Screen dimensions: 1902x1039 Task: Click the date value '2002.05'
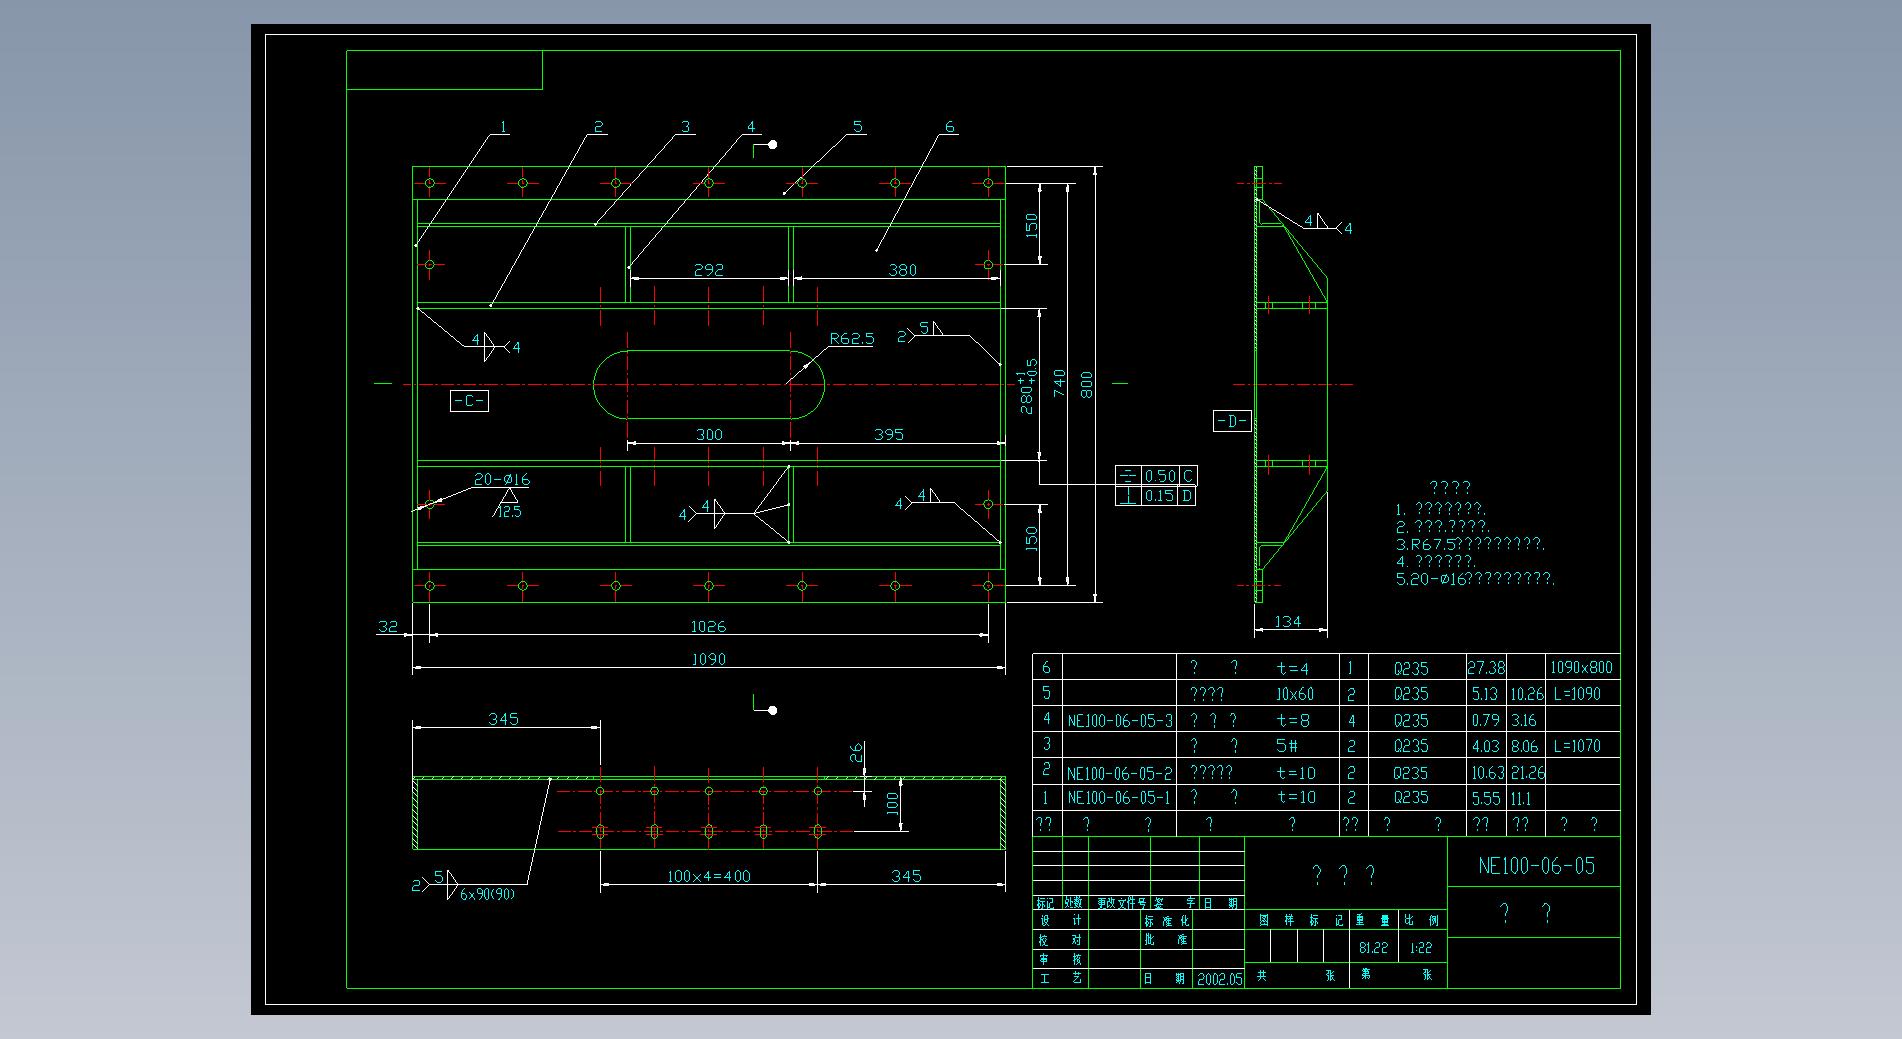coord(1219,980)
